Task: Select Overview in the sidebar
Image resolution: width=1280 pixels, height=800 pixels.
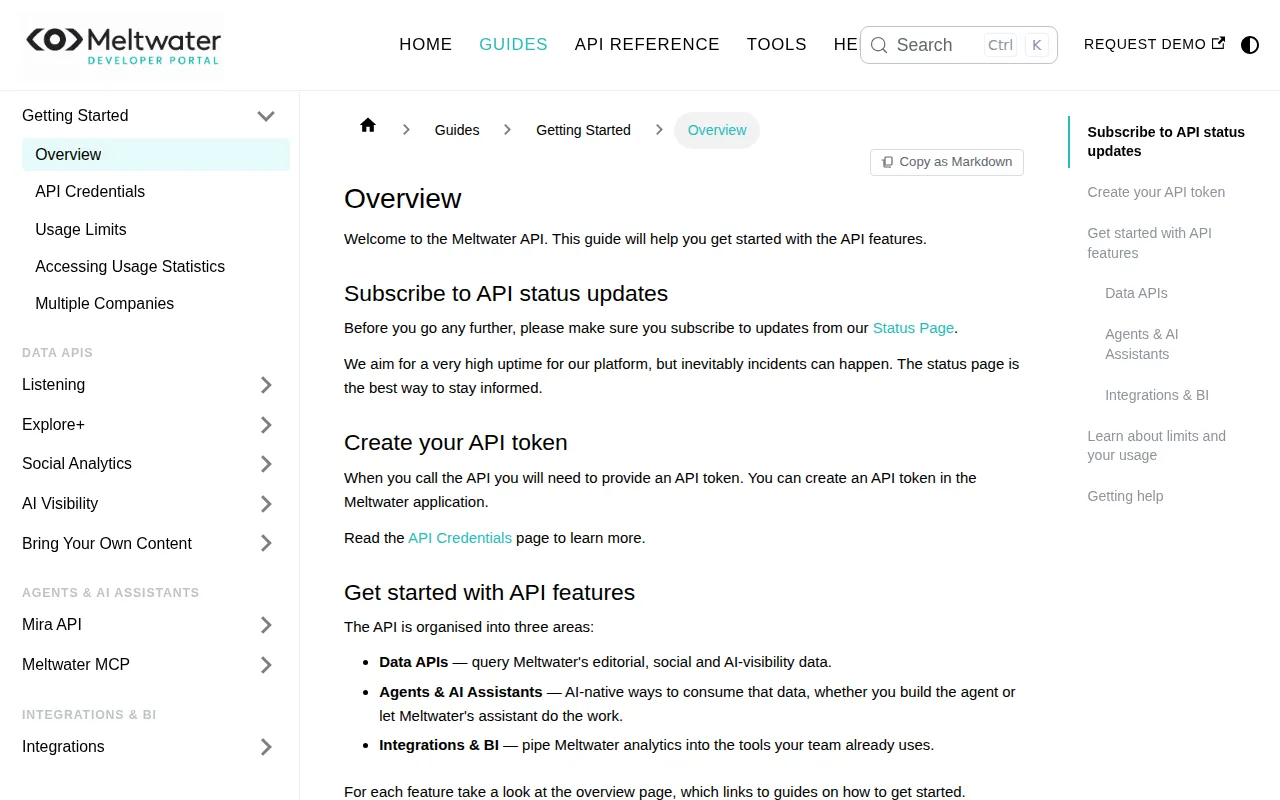Action: click(x=156, y=155)
